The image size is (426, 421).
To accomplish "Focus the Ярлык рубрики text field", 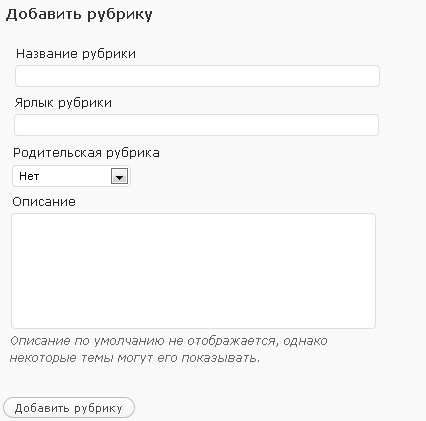I will (x=196, y=125).
